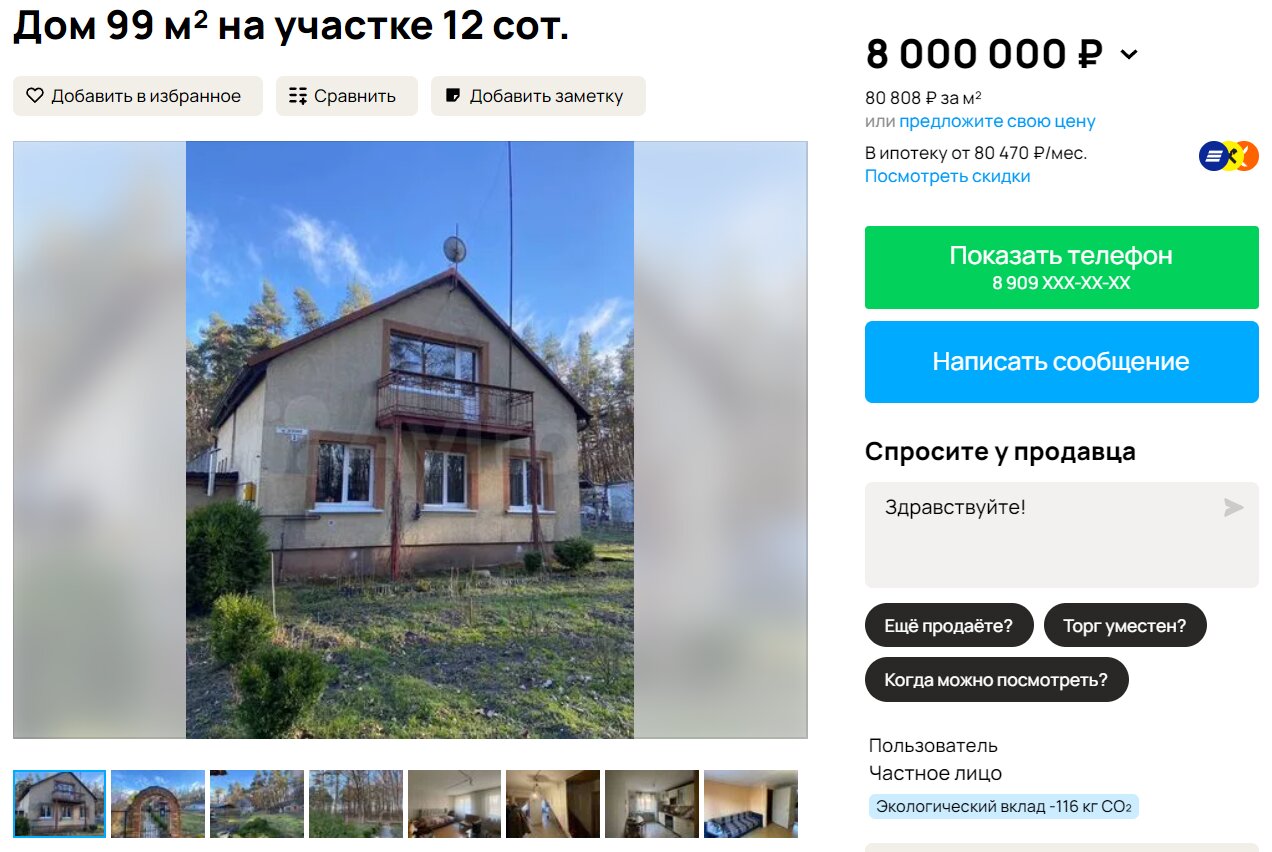Select the Торг уместен? quick question

tap(1125, 626)
